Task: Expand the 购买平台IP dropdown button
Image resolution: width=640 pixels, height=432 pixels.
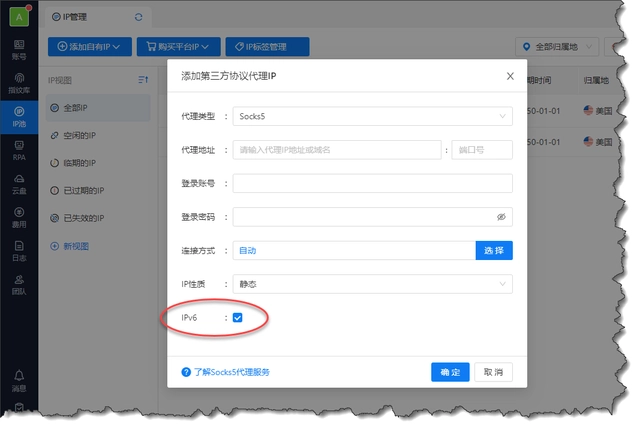Action: point(178,47)
